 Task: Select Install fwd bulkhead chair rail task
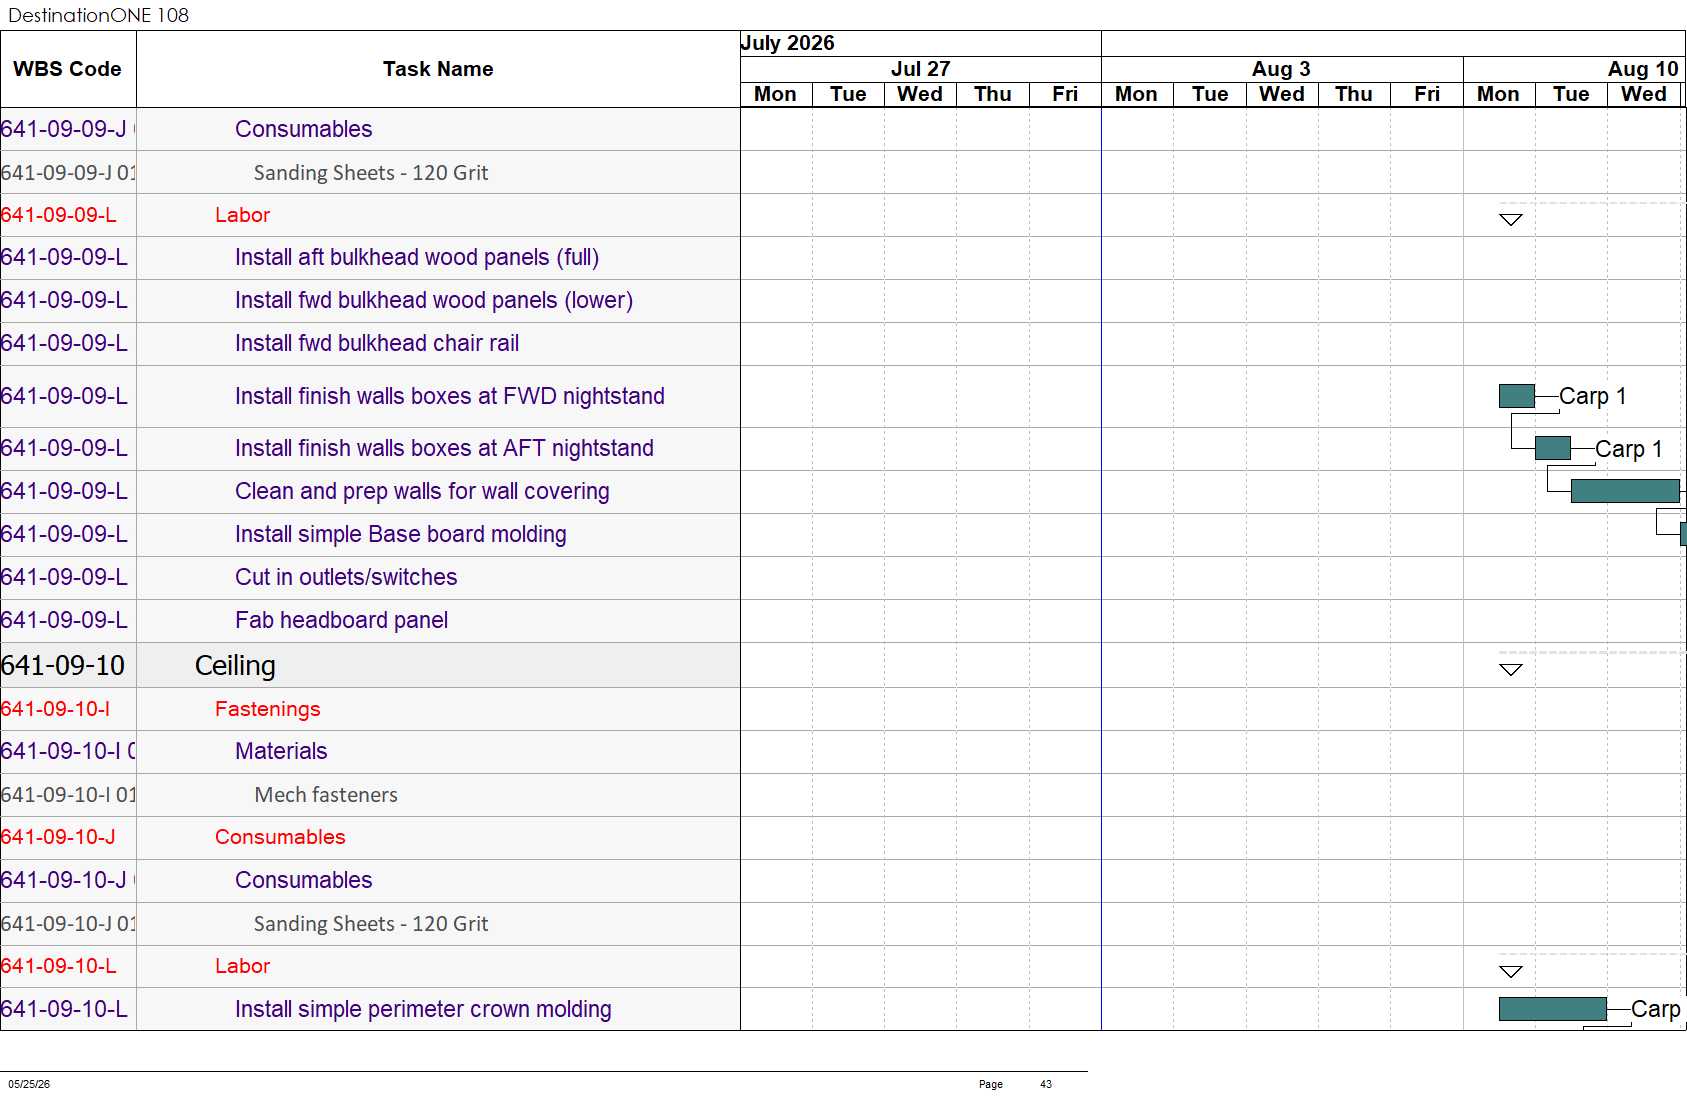(x=377, y=344)
